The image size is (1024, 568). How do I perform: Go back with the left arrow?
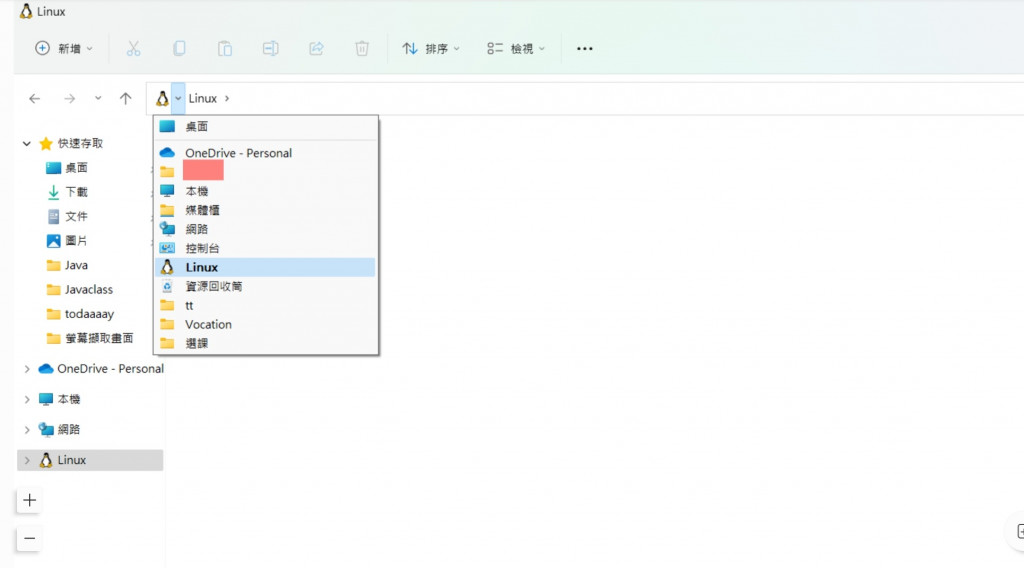[35, 99]
